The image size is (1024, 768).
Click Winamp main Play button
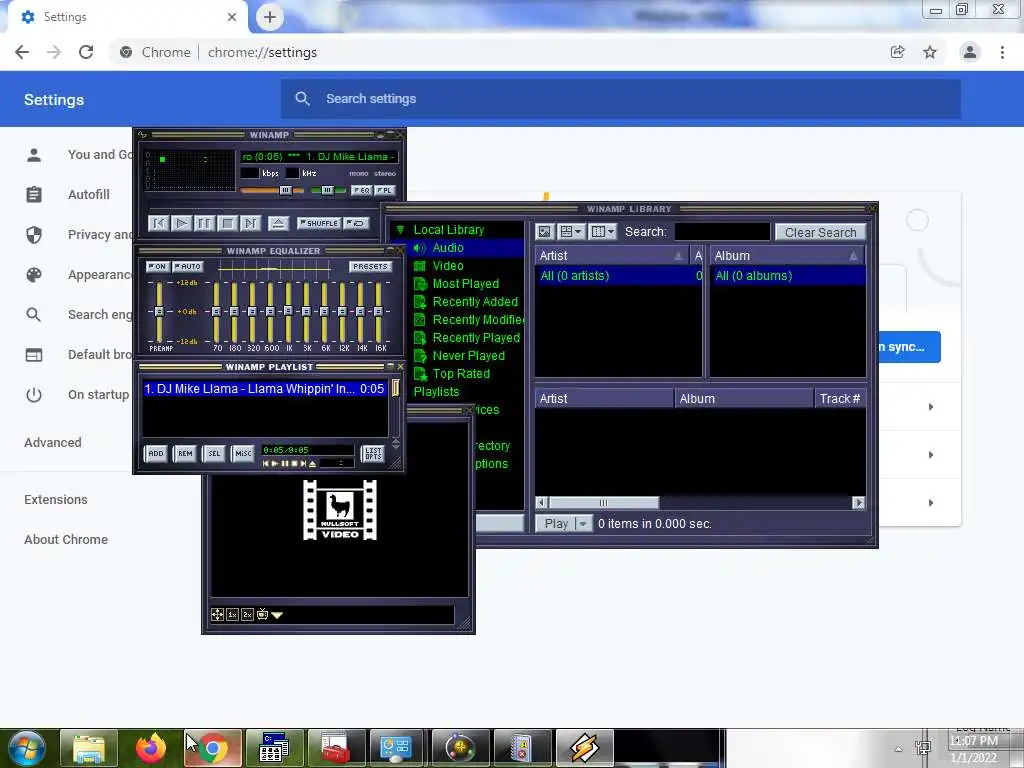click(182, 223)
